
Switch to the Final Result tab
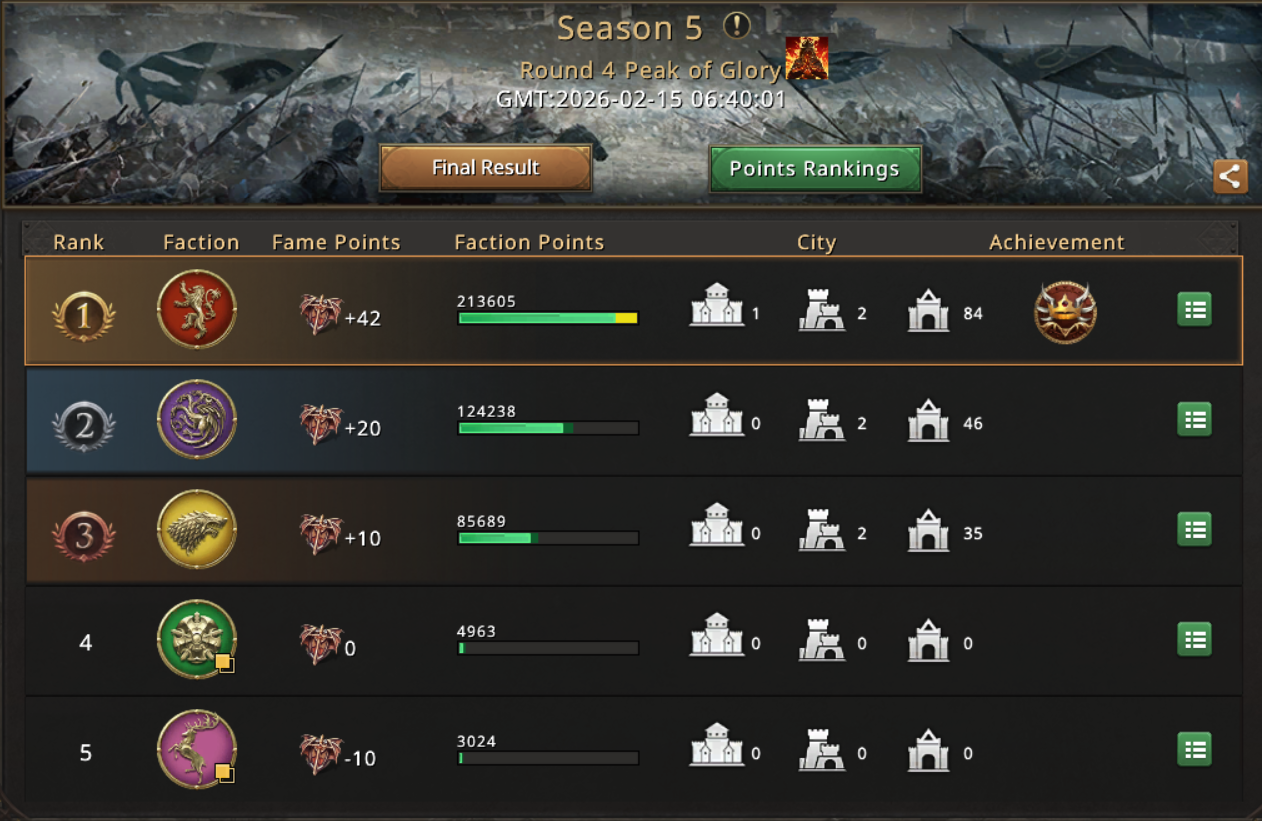point(486,168)
